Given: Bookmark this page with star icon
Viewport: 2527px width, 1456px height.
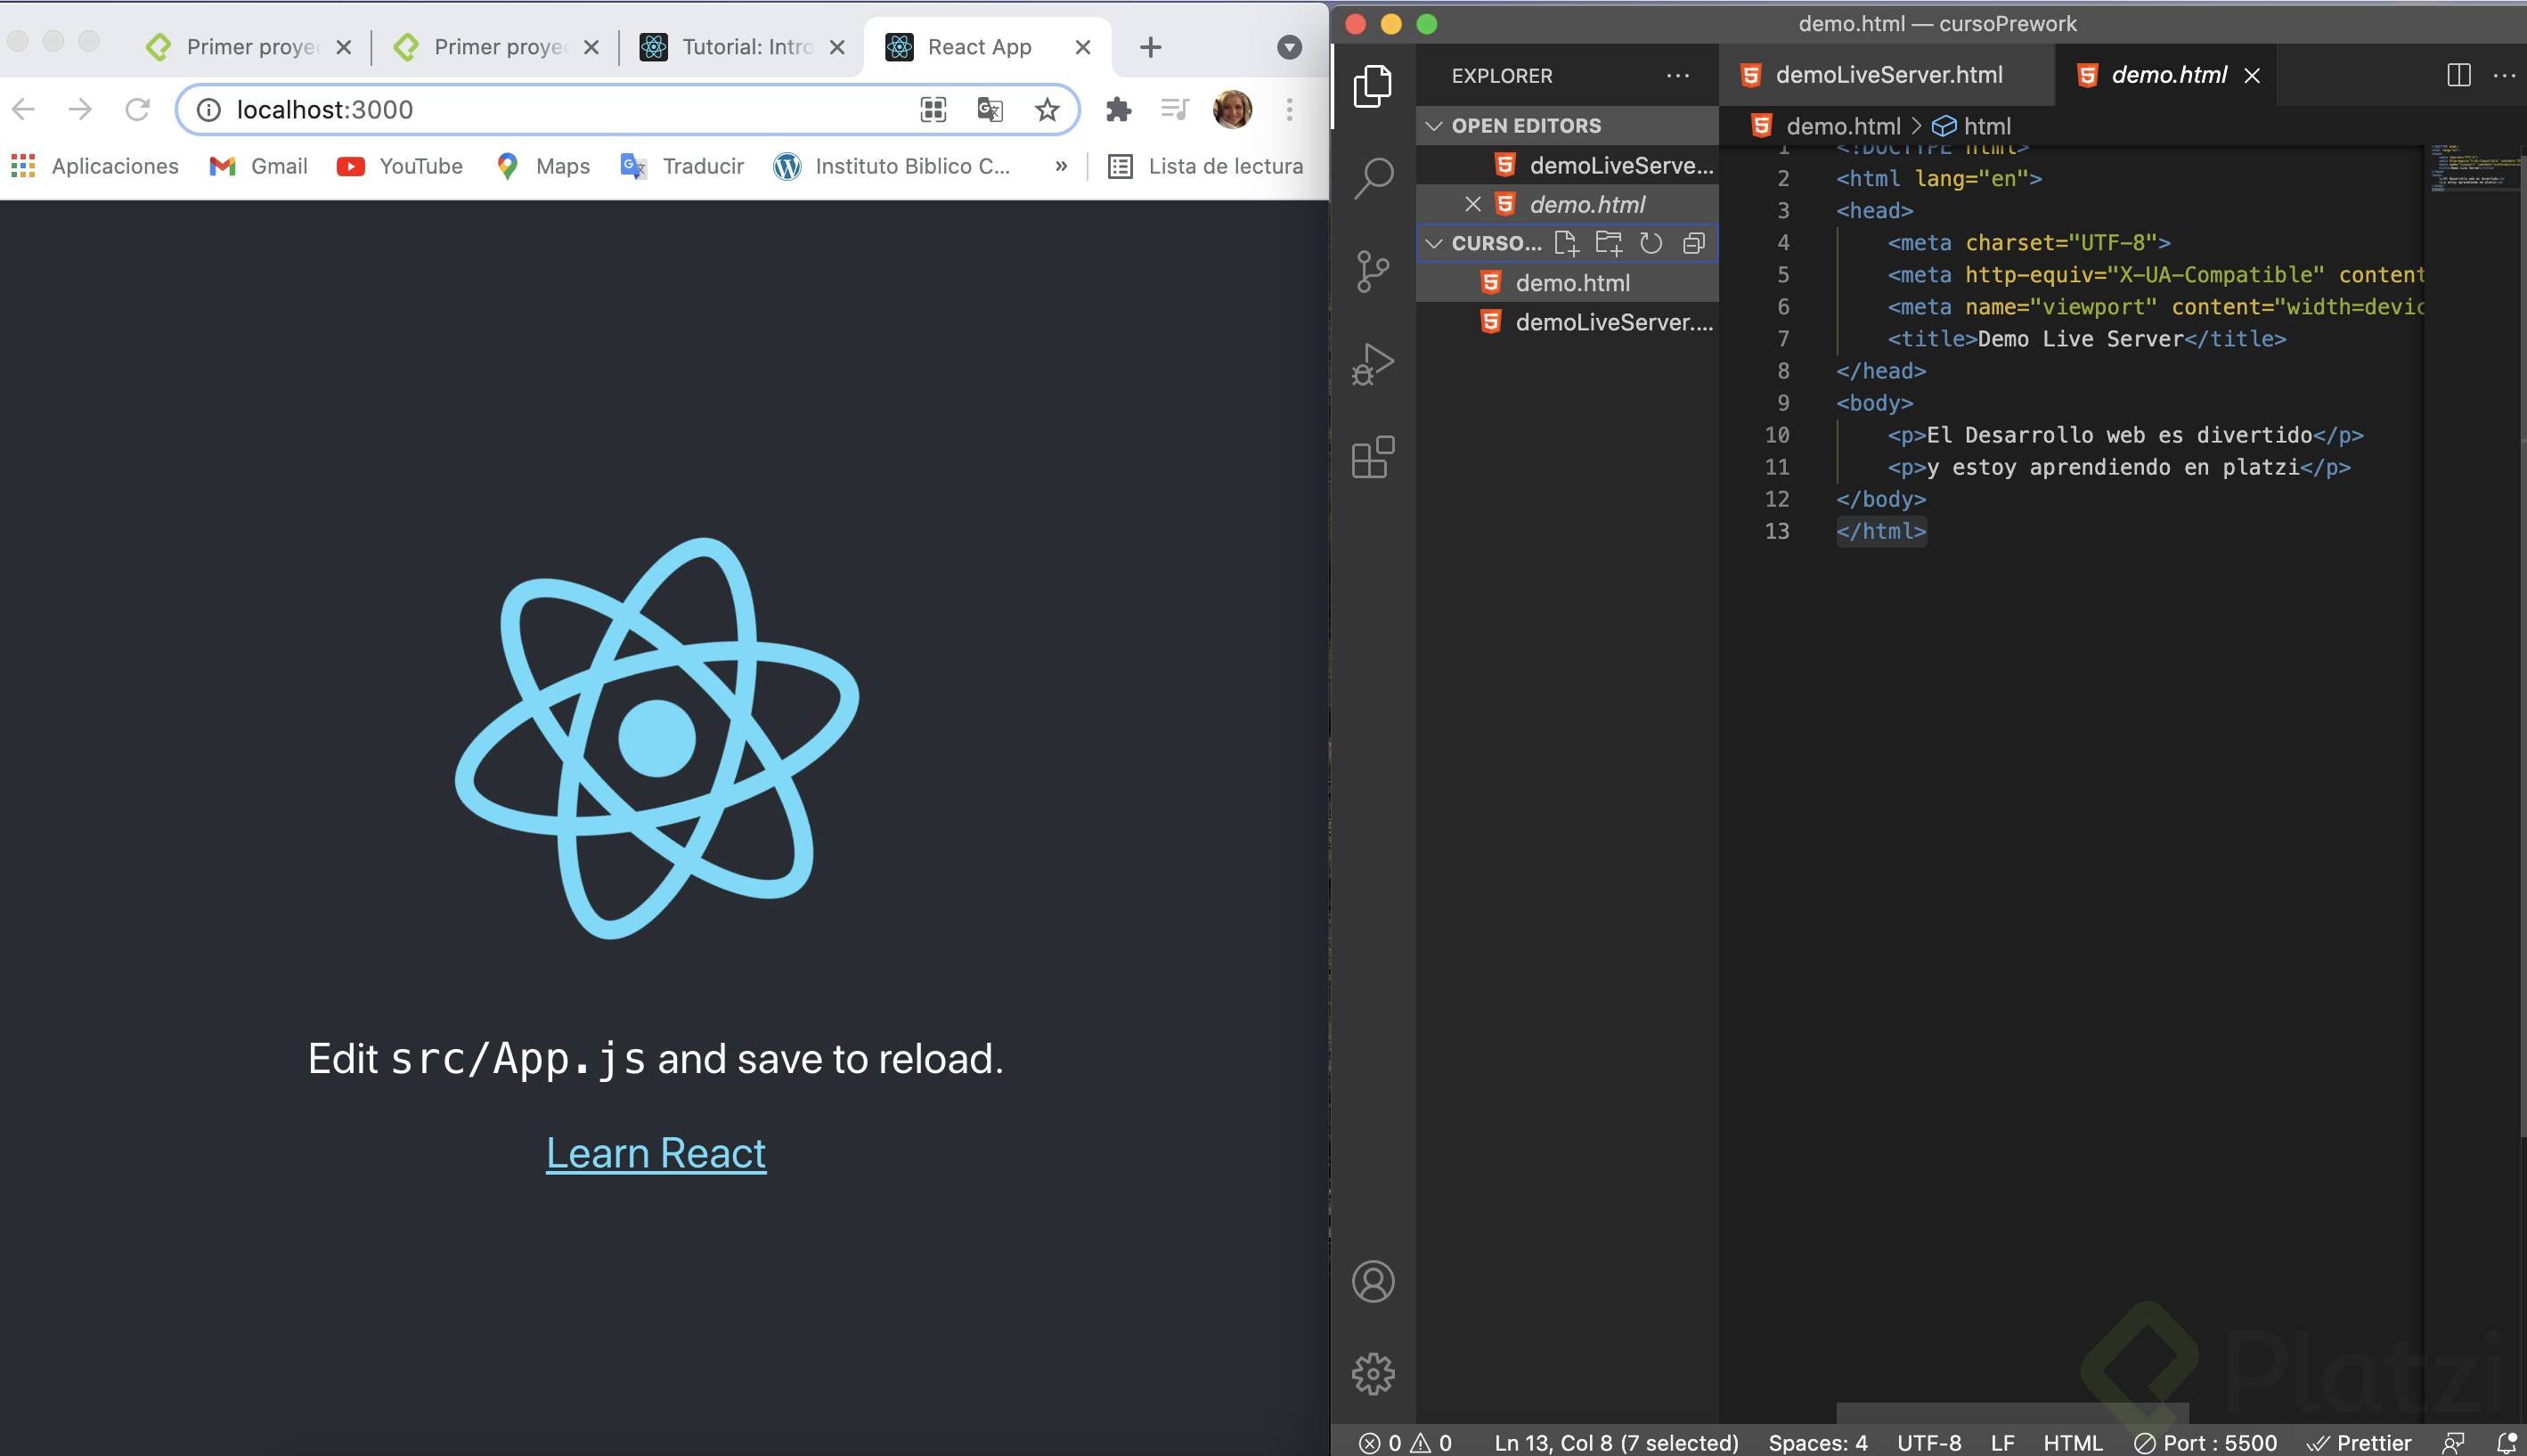Looking at the screenshot, I should click(1047, 110).
